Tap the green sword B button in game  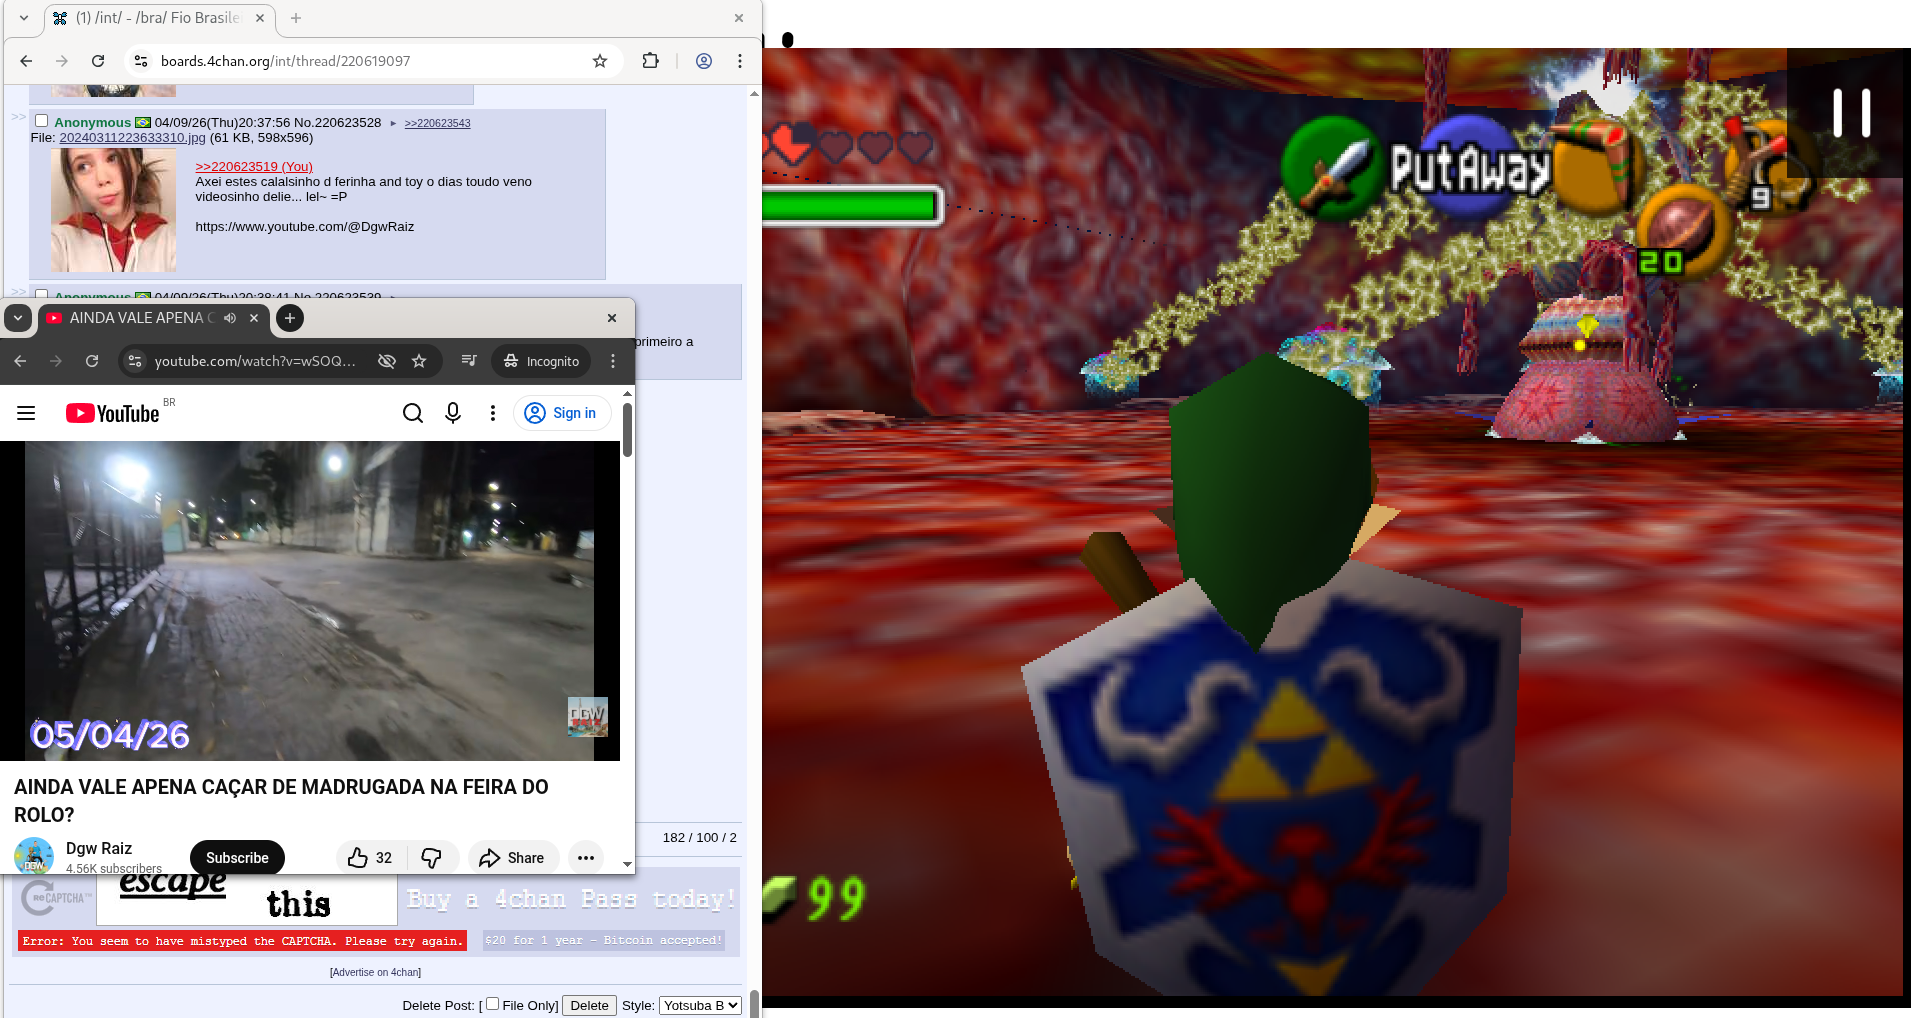1331,166
